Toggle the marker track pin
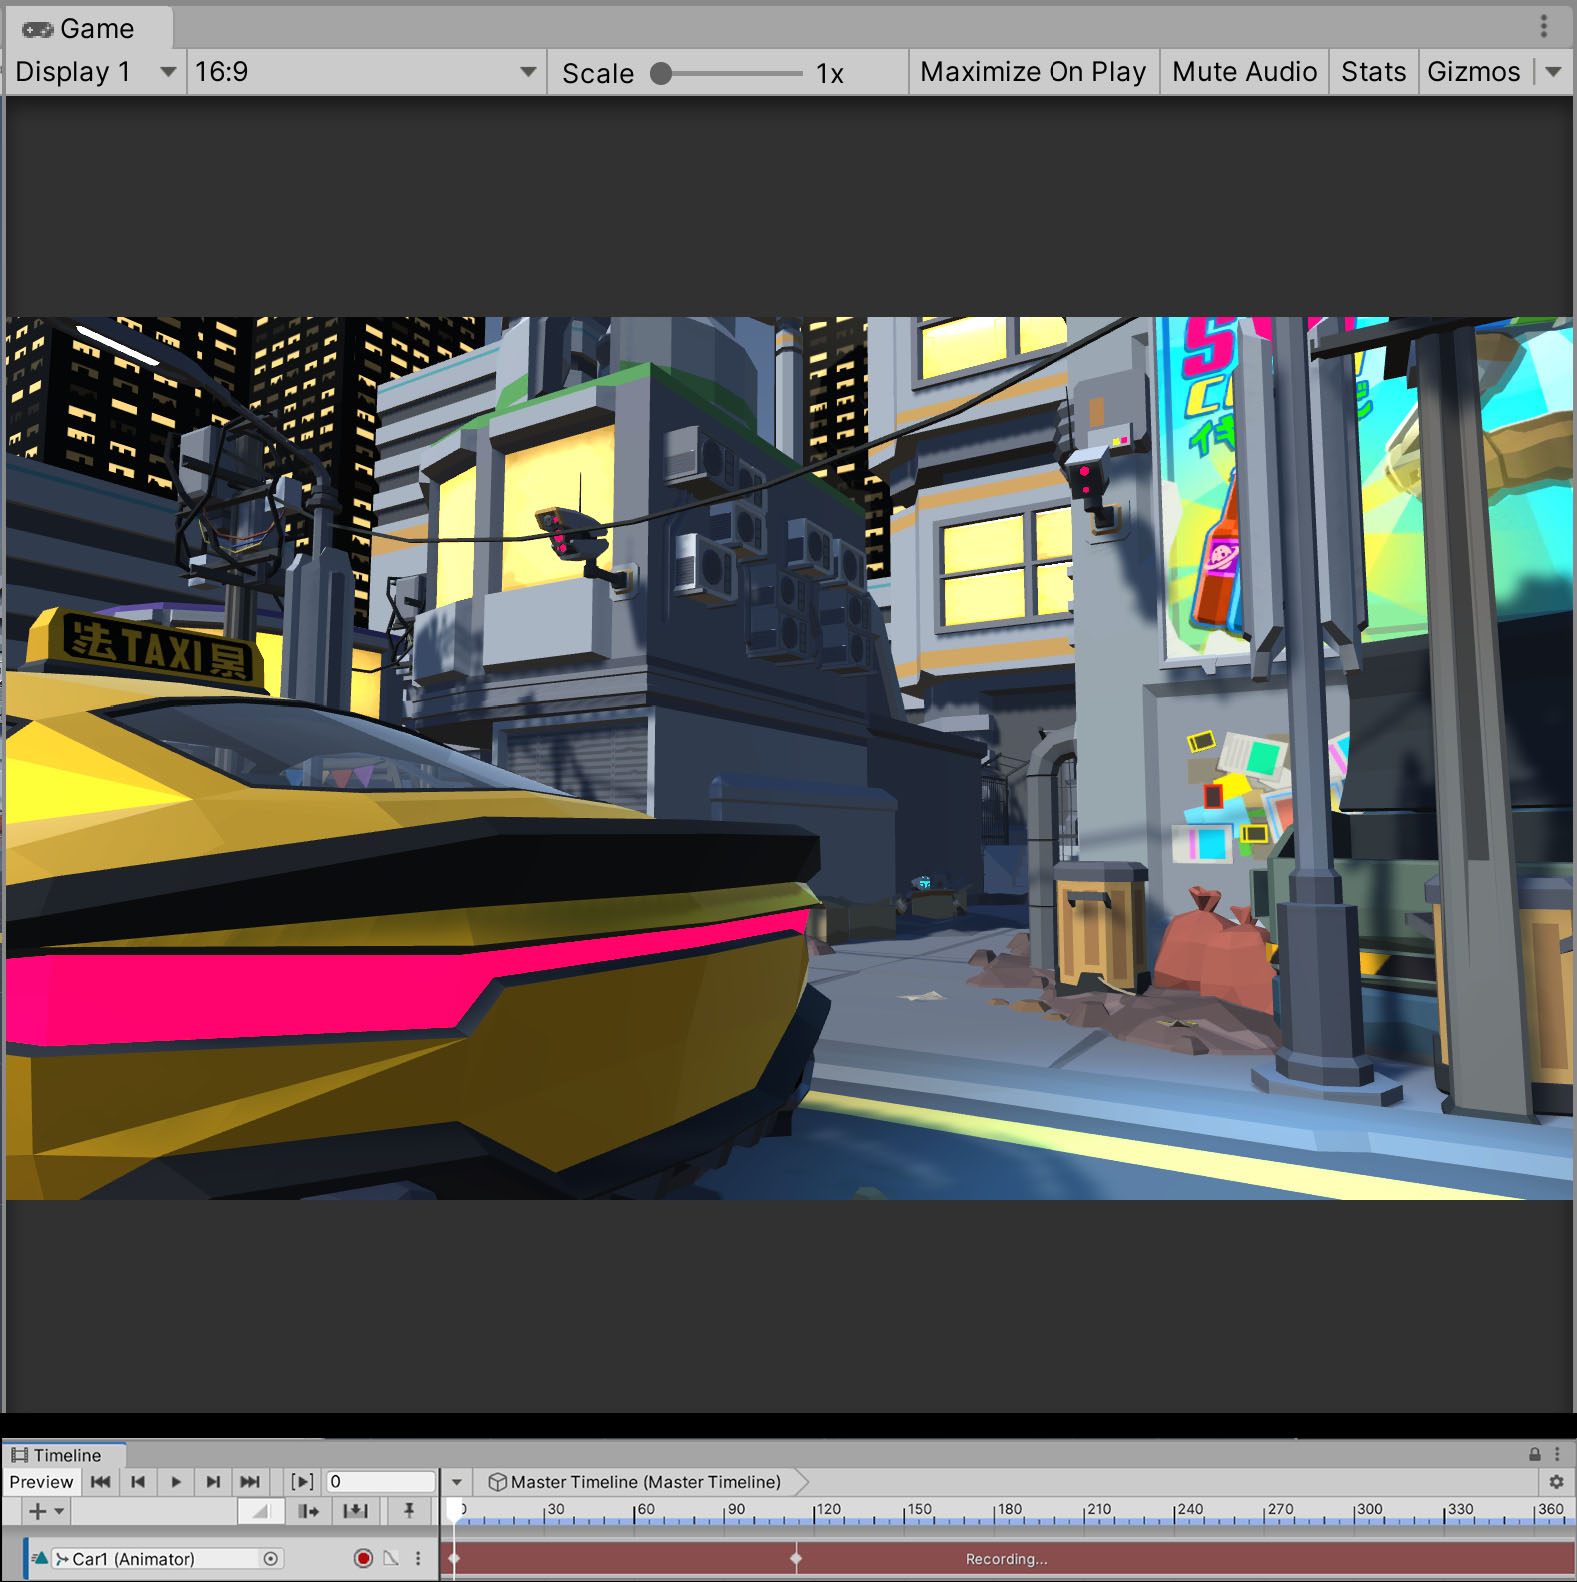 pyautogui.click(x=409, y=1511)
